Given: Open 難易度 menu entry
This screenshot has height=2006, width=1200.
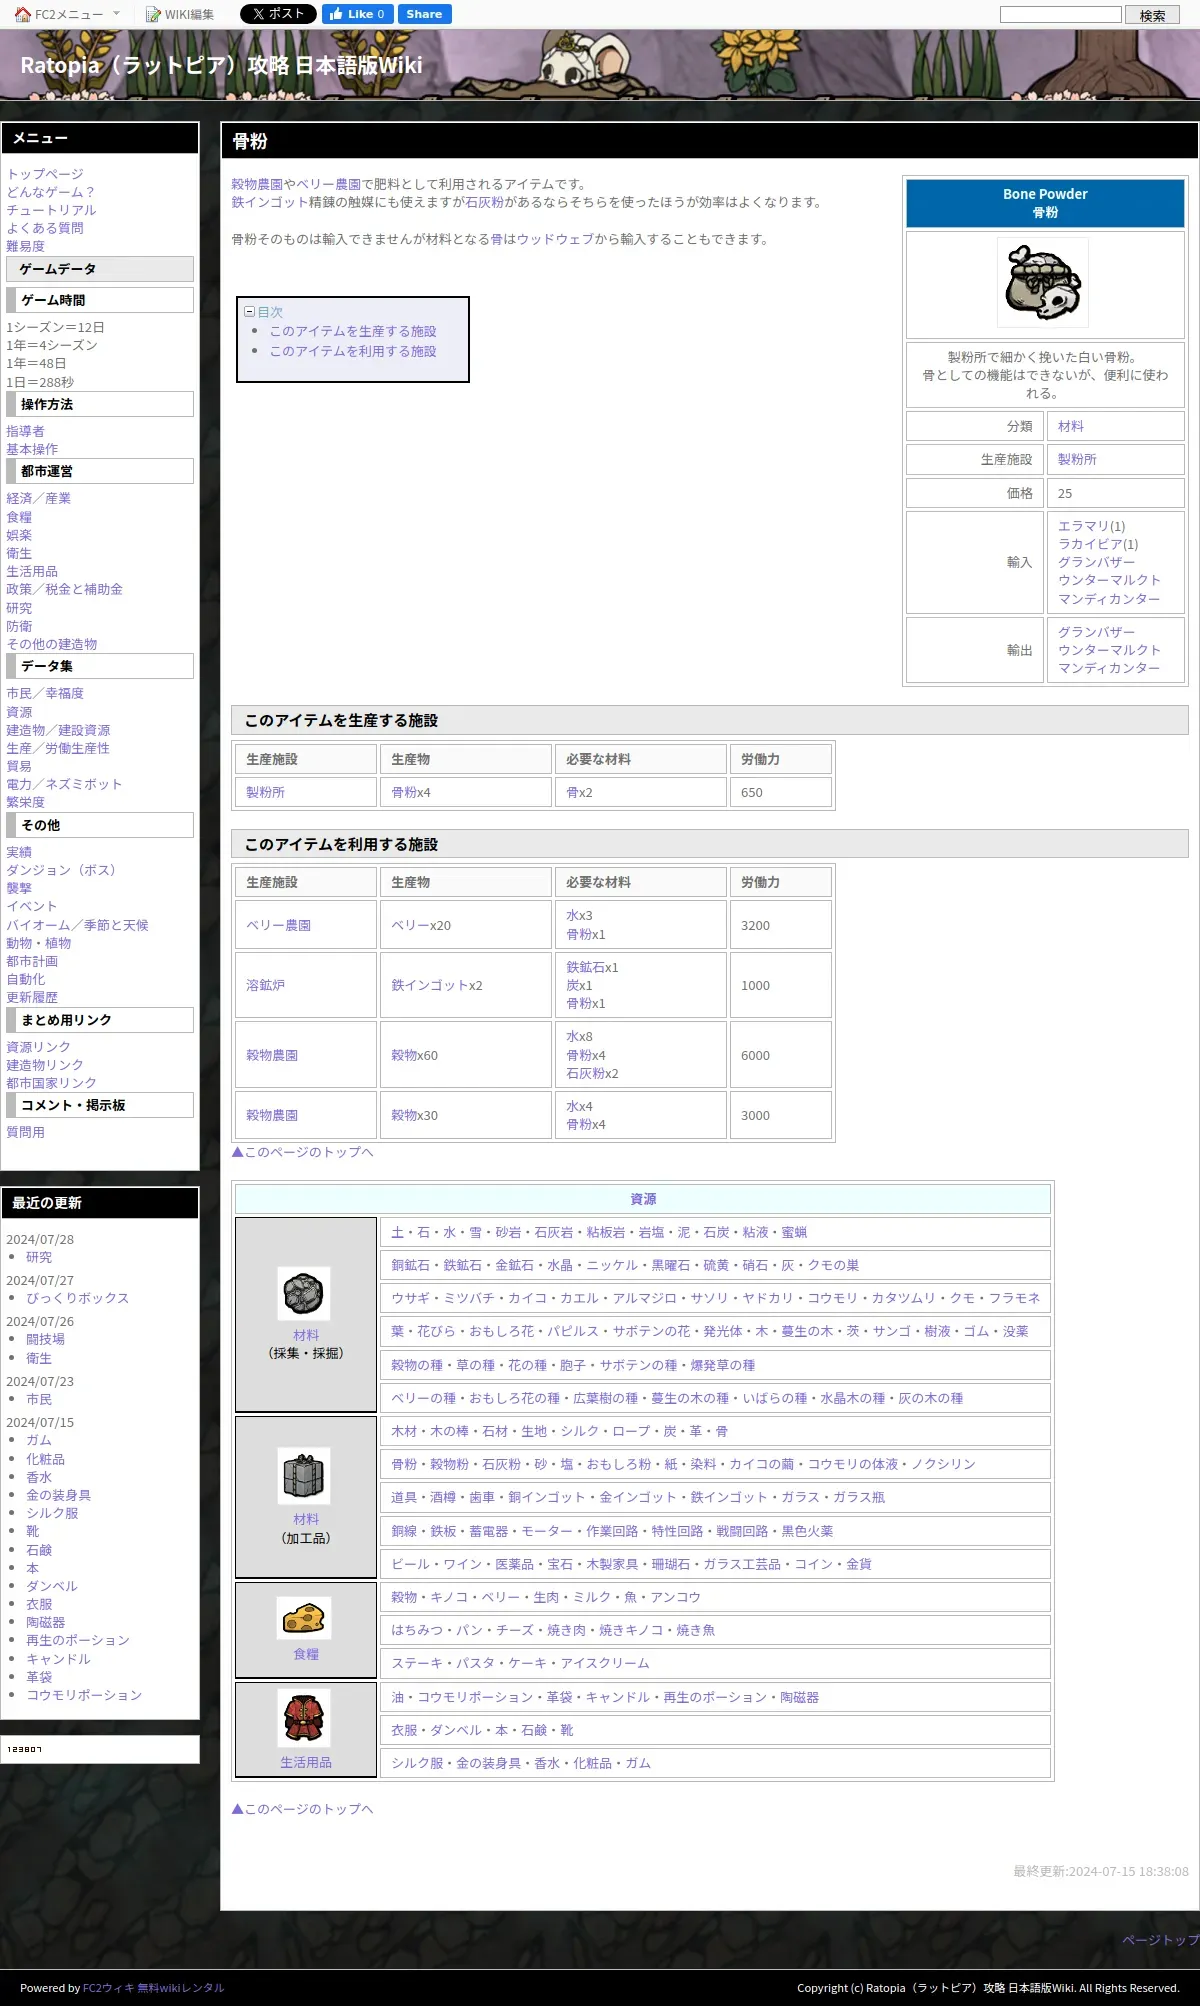Looking at the screenshot, I should click(25, 246).
